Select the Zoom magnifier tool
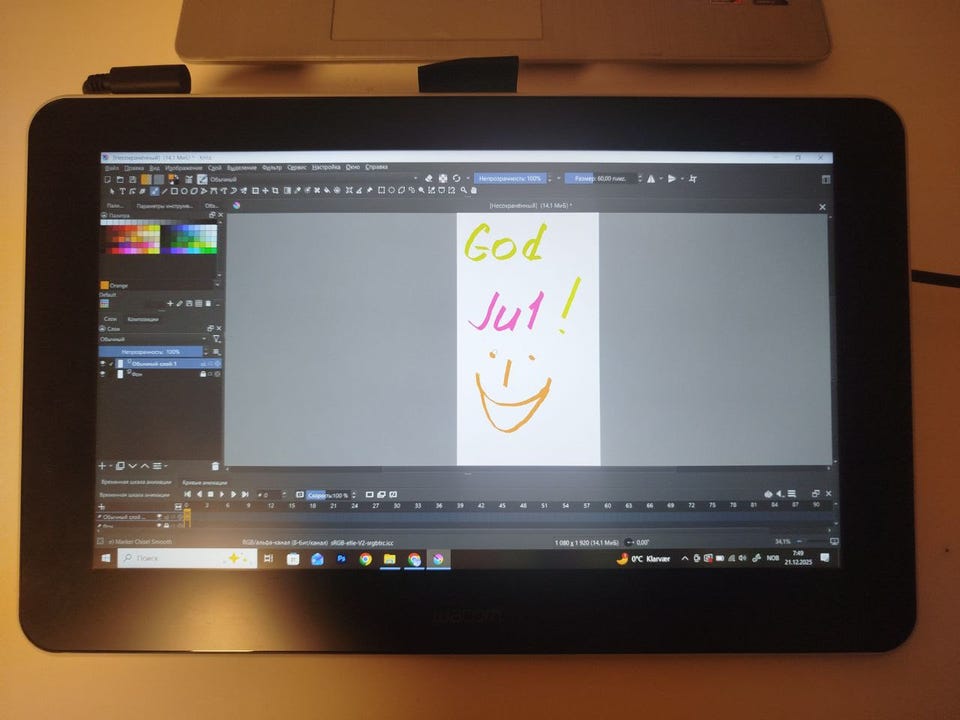The image size is (960, 720). point(463,191)
